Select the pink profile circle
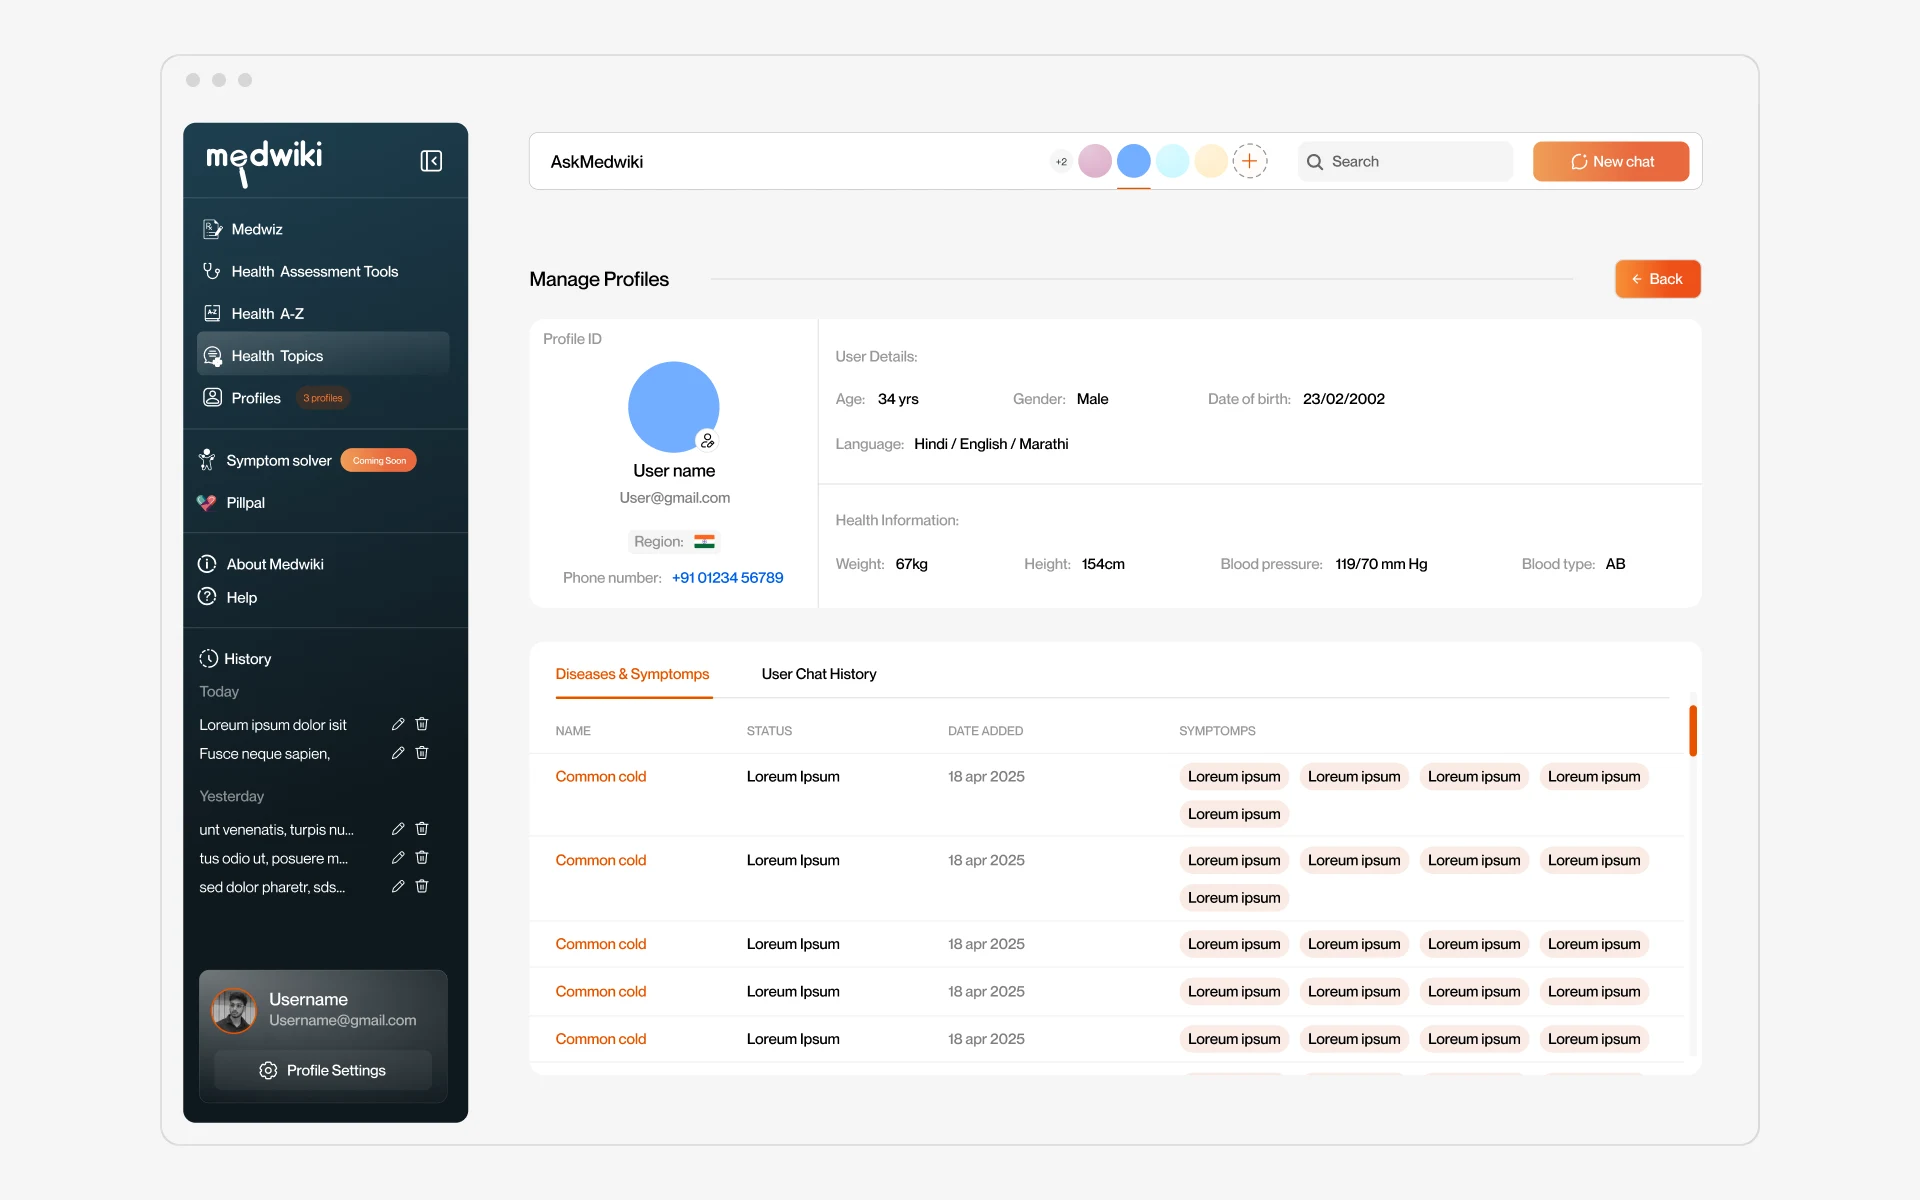The height and width of the screenshot is (1200, 1920). pyautogui.click(x=1095, y=161)
